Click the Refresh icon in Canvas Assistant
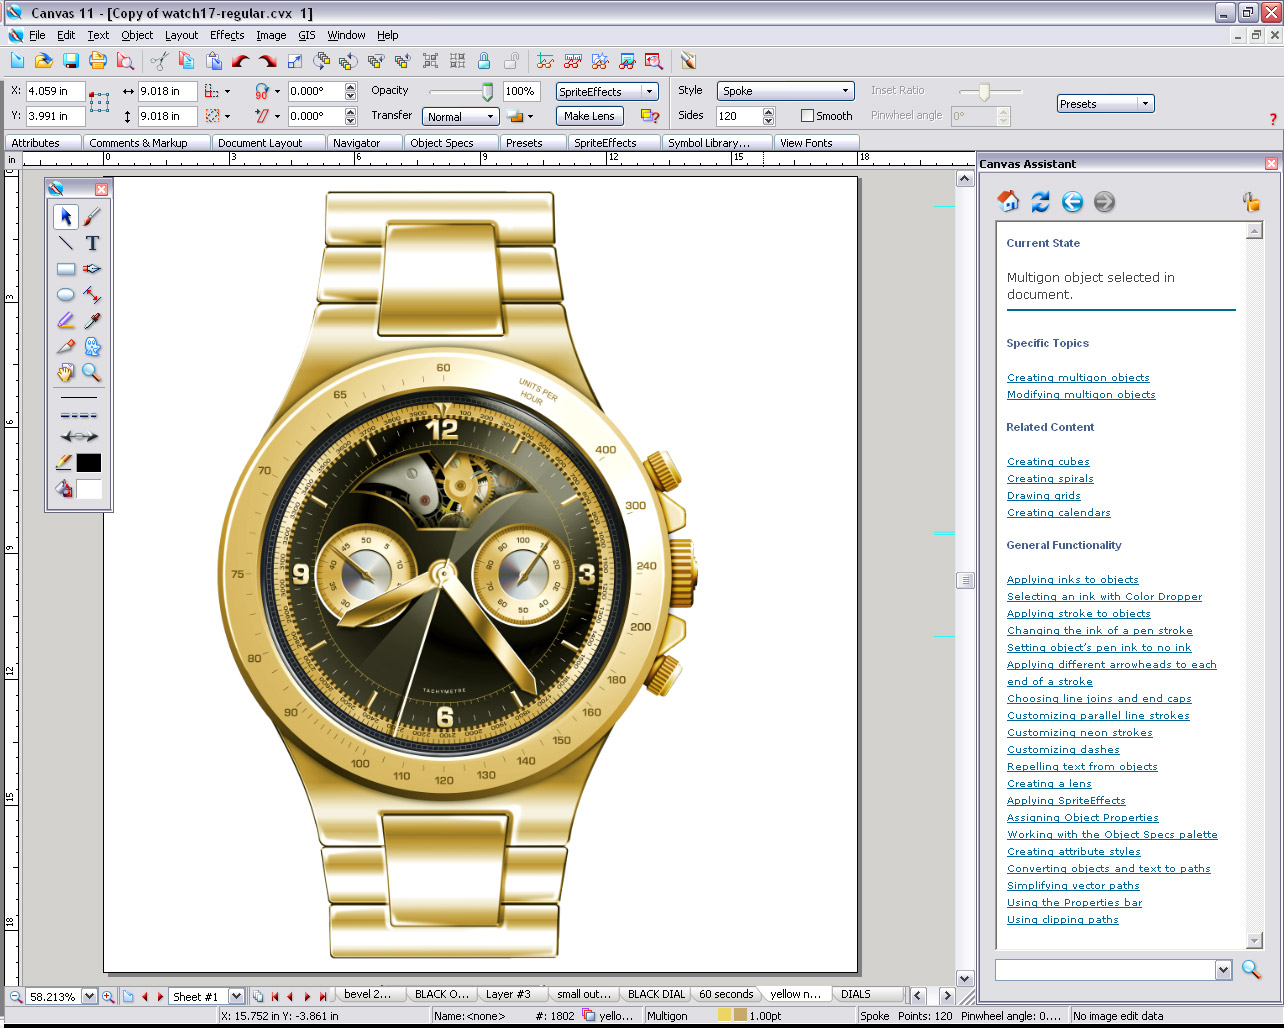 point(1040,201)
